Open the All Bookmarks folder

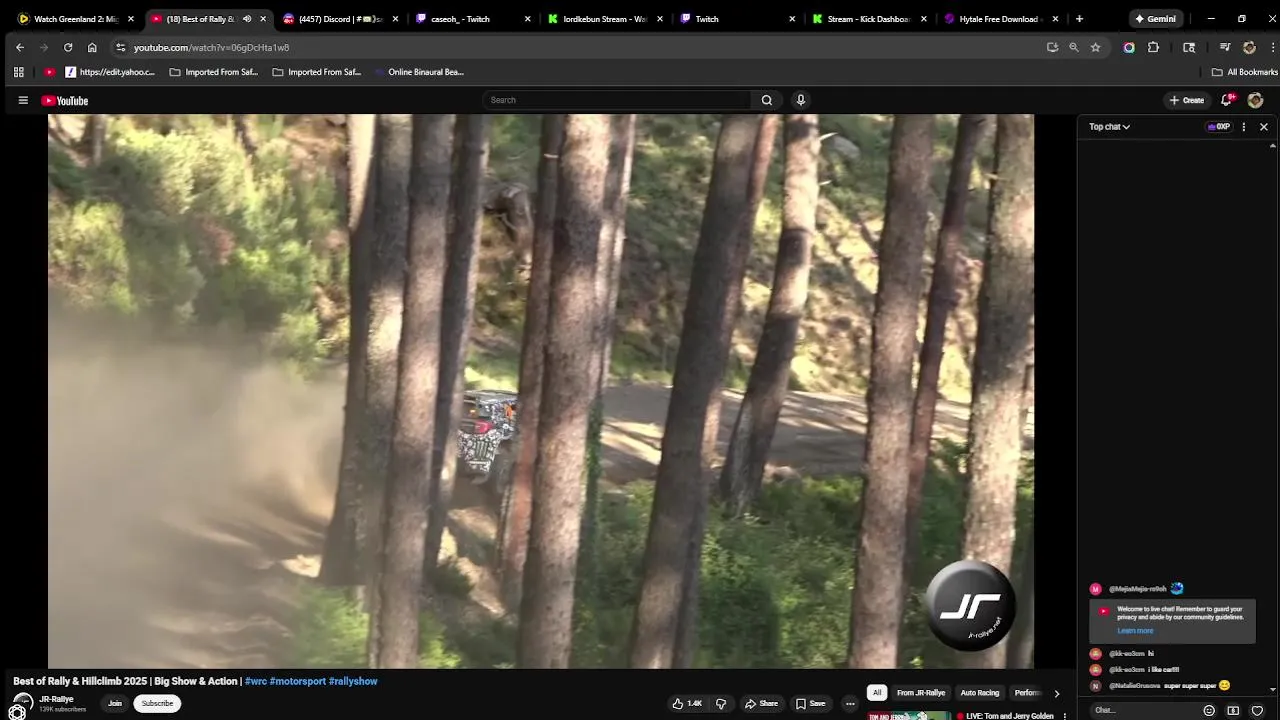[1245, 72]
